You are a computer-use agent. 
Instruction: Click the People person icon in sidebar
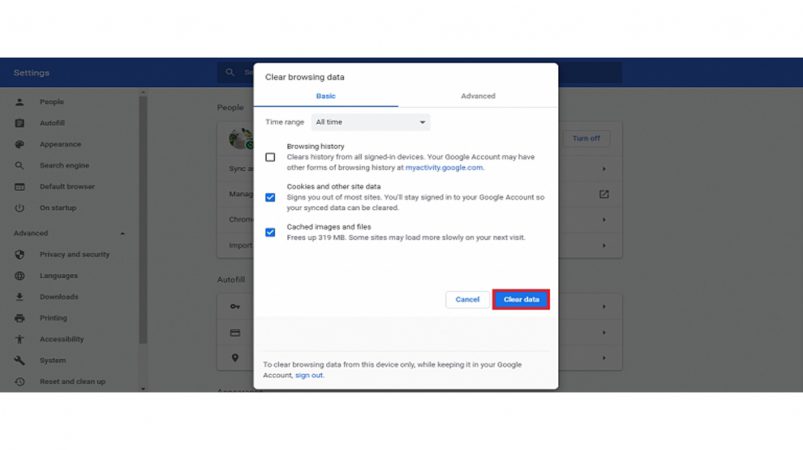pos(19,102)
